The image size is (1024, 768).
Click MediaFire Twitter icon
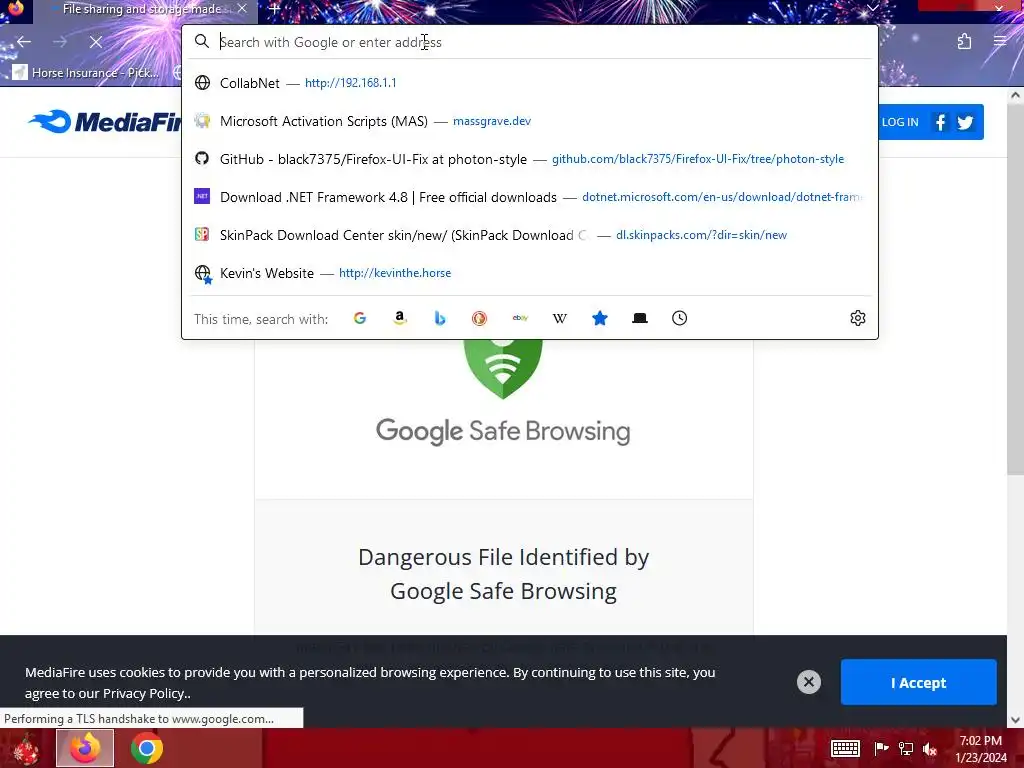(x=965, y=122)
